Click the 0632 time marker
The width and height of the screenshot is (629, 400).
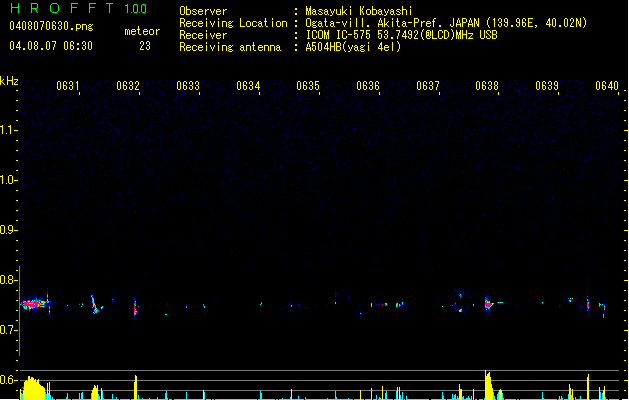pyautogui.click(x=128, y=85)
